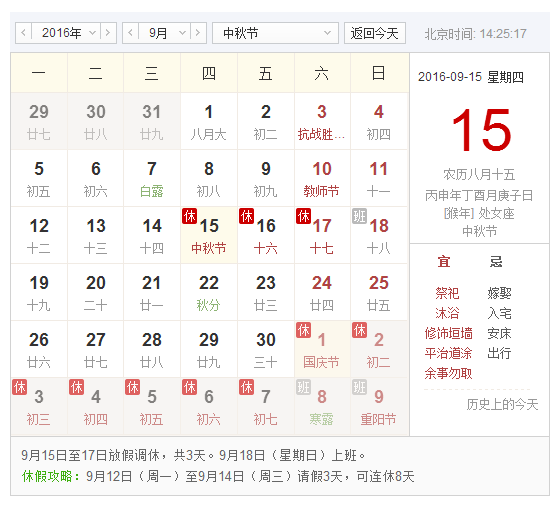The width and height of the screenshot is (559, 509).
Task: Click 嫁娶 item under 忌
Action: point(499,293)
